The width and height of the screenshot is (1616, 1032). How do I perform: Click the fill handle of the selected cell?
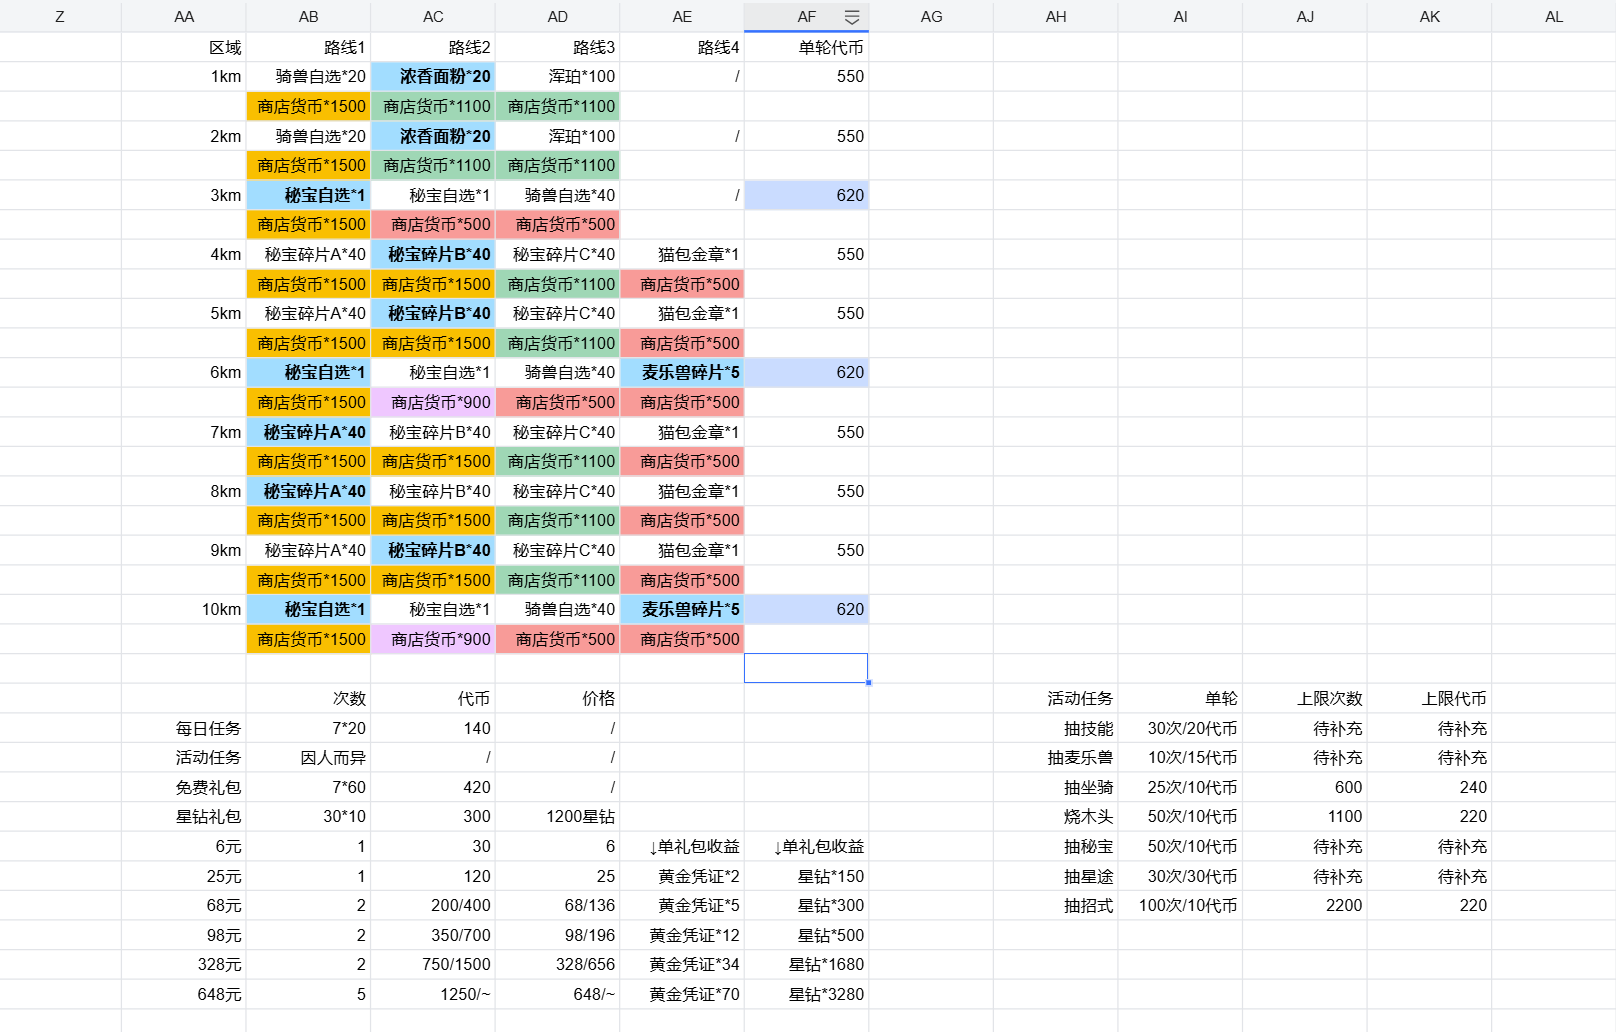(868, 683)
